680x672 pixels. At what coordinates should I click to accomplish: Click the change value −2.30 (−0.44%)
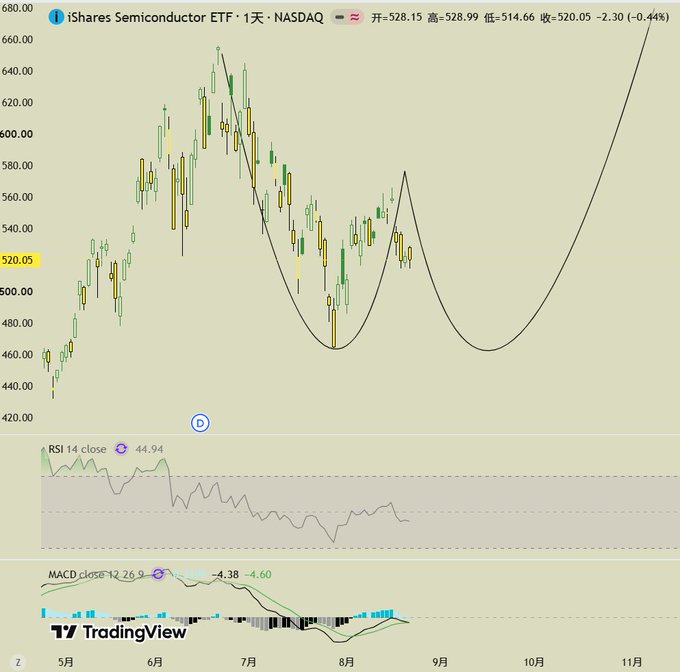[633, 17]
